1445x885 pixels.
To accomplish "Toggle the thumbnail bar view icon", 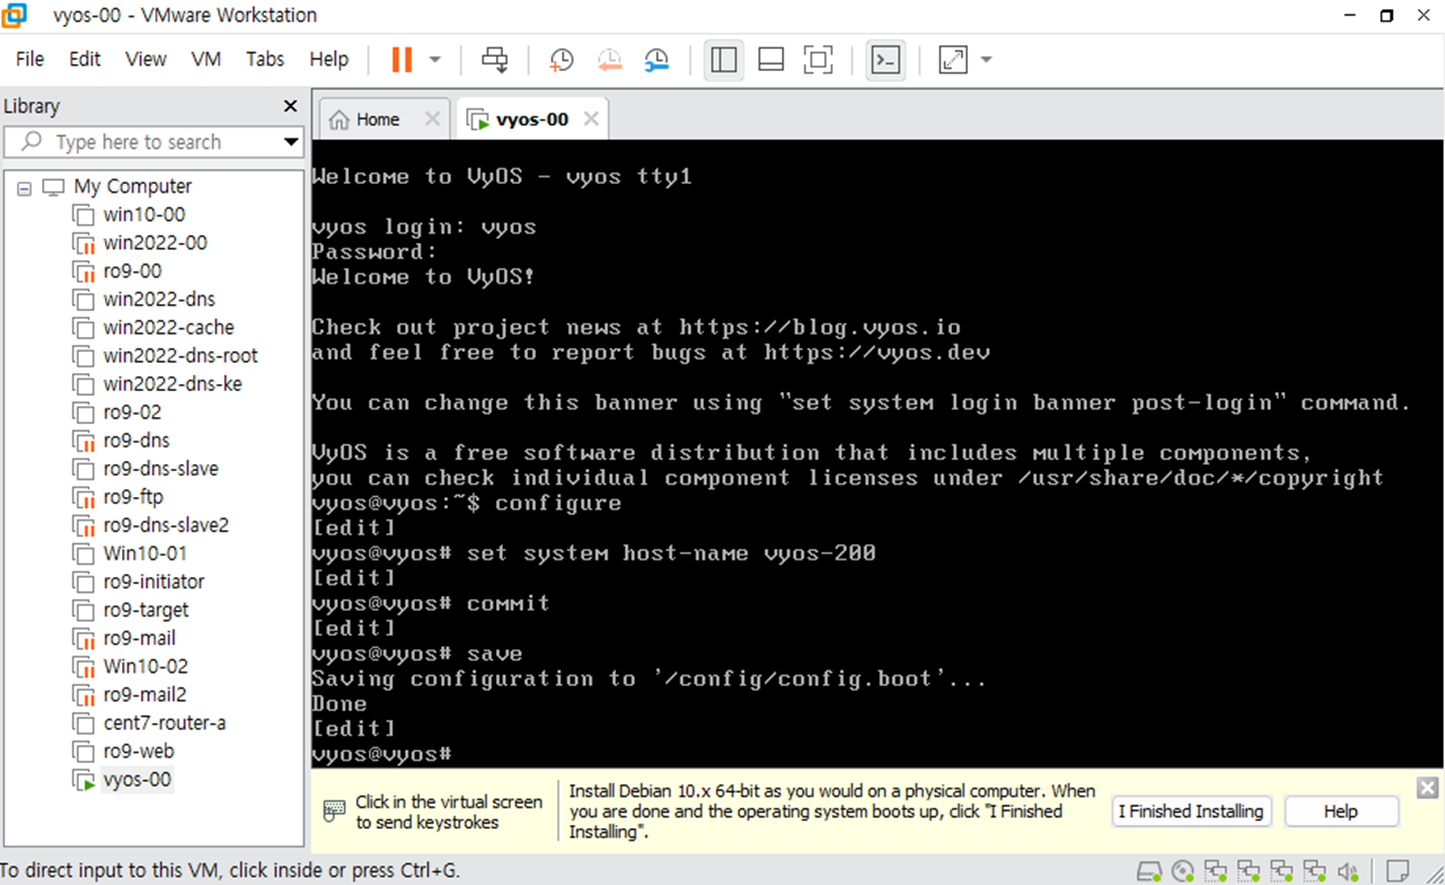I will pyautogui.click(x=771, y=60).
